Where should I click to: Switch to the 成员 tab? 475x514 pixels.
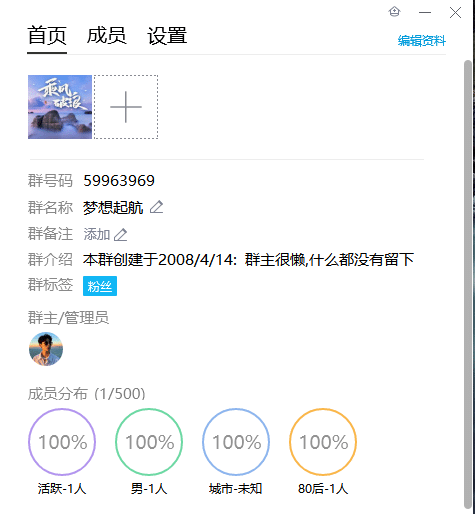click(107, 36)
